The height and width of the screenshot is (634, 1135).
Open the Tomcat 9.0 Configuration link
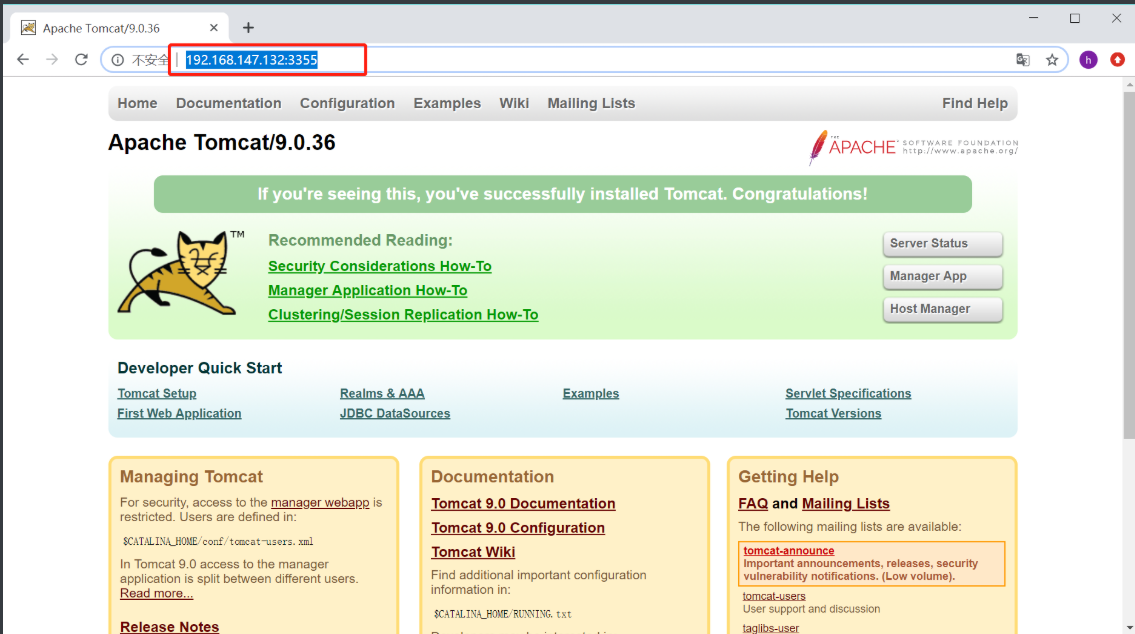click(x=518, y=528)
